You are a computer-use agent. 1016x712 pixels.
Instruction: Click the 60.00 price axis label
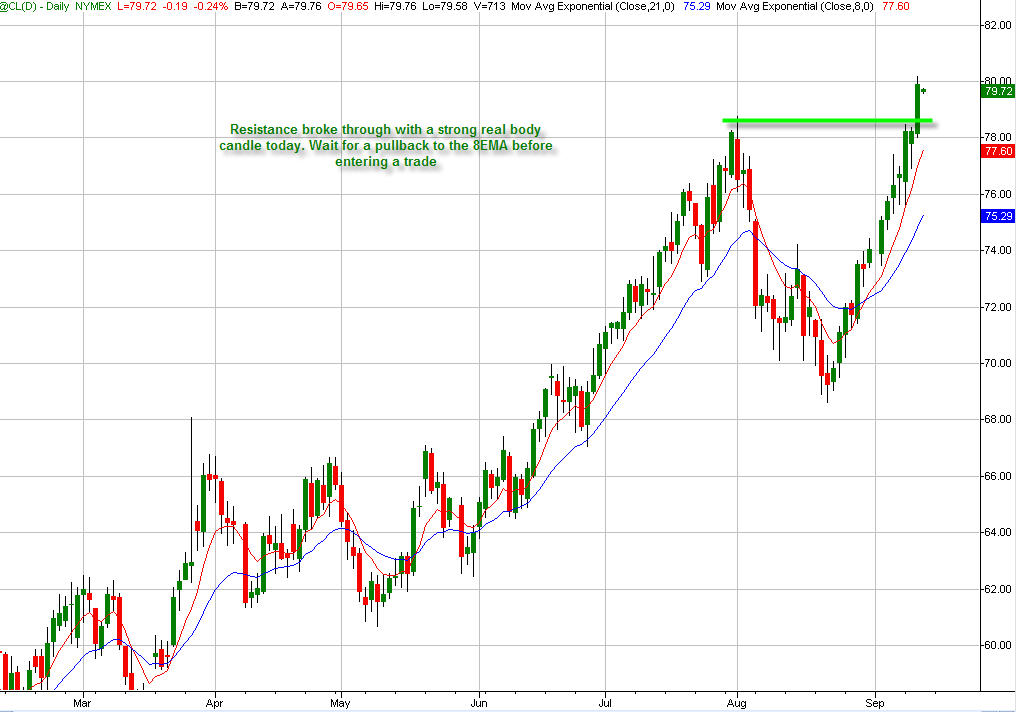tap(998, 645)
